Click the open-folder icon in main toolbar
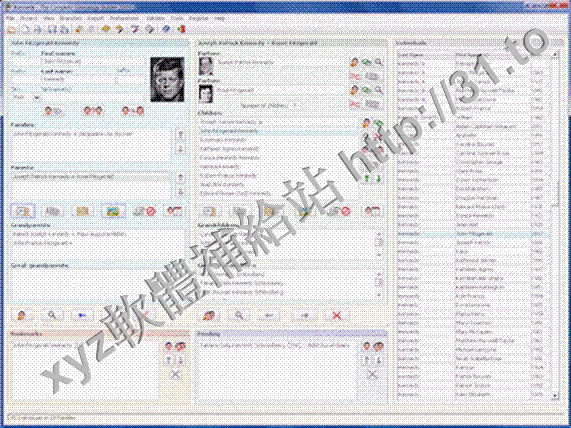 pos(12,29)
